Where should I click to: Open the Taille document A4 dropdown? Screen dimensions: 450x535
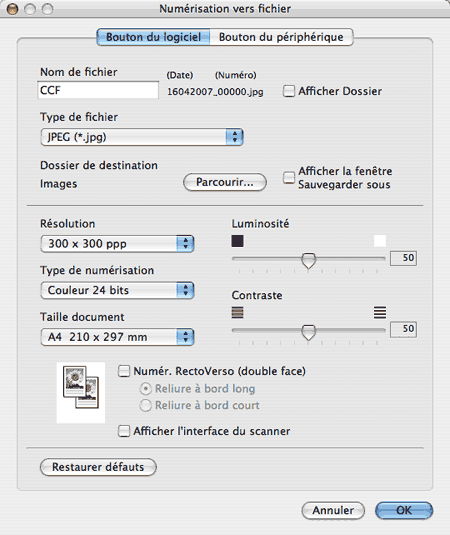click(117, 337)
